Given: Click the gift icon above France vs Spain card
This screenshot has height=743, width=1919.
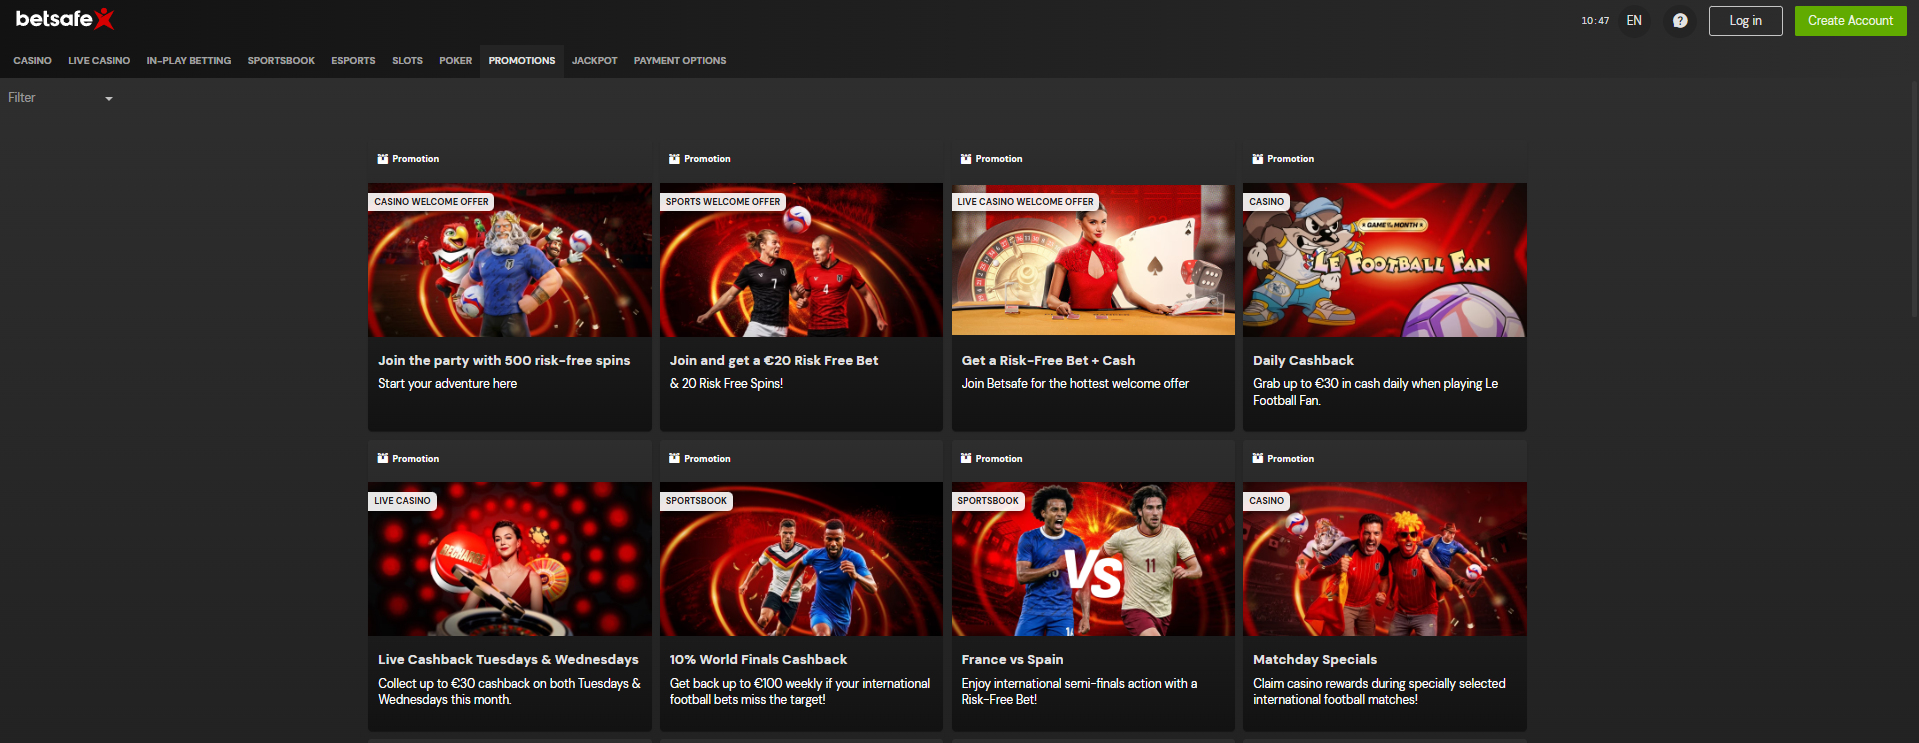Looking at the screenshot, I should (x=966, y=458).
